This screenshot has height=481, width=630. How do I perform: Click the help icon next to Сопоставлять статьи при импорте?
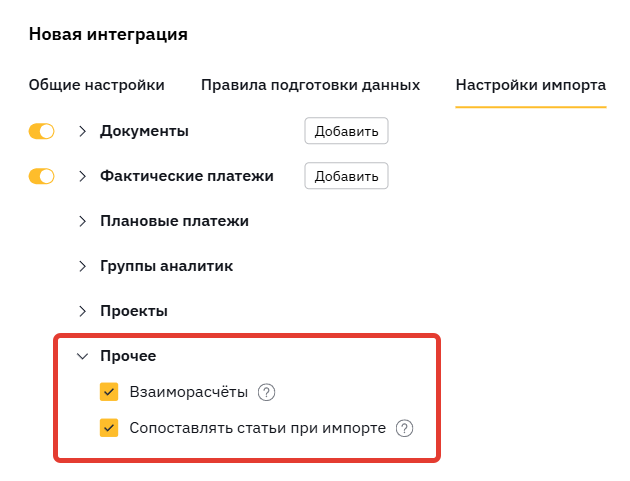[404, 428]
